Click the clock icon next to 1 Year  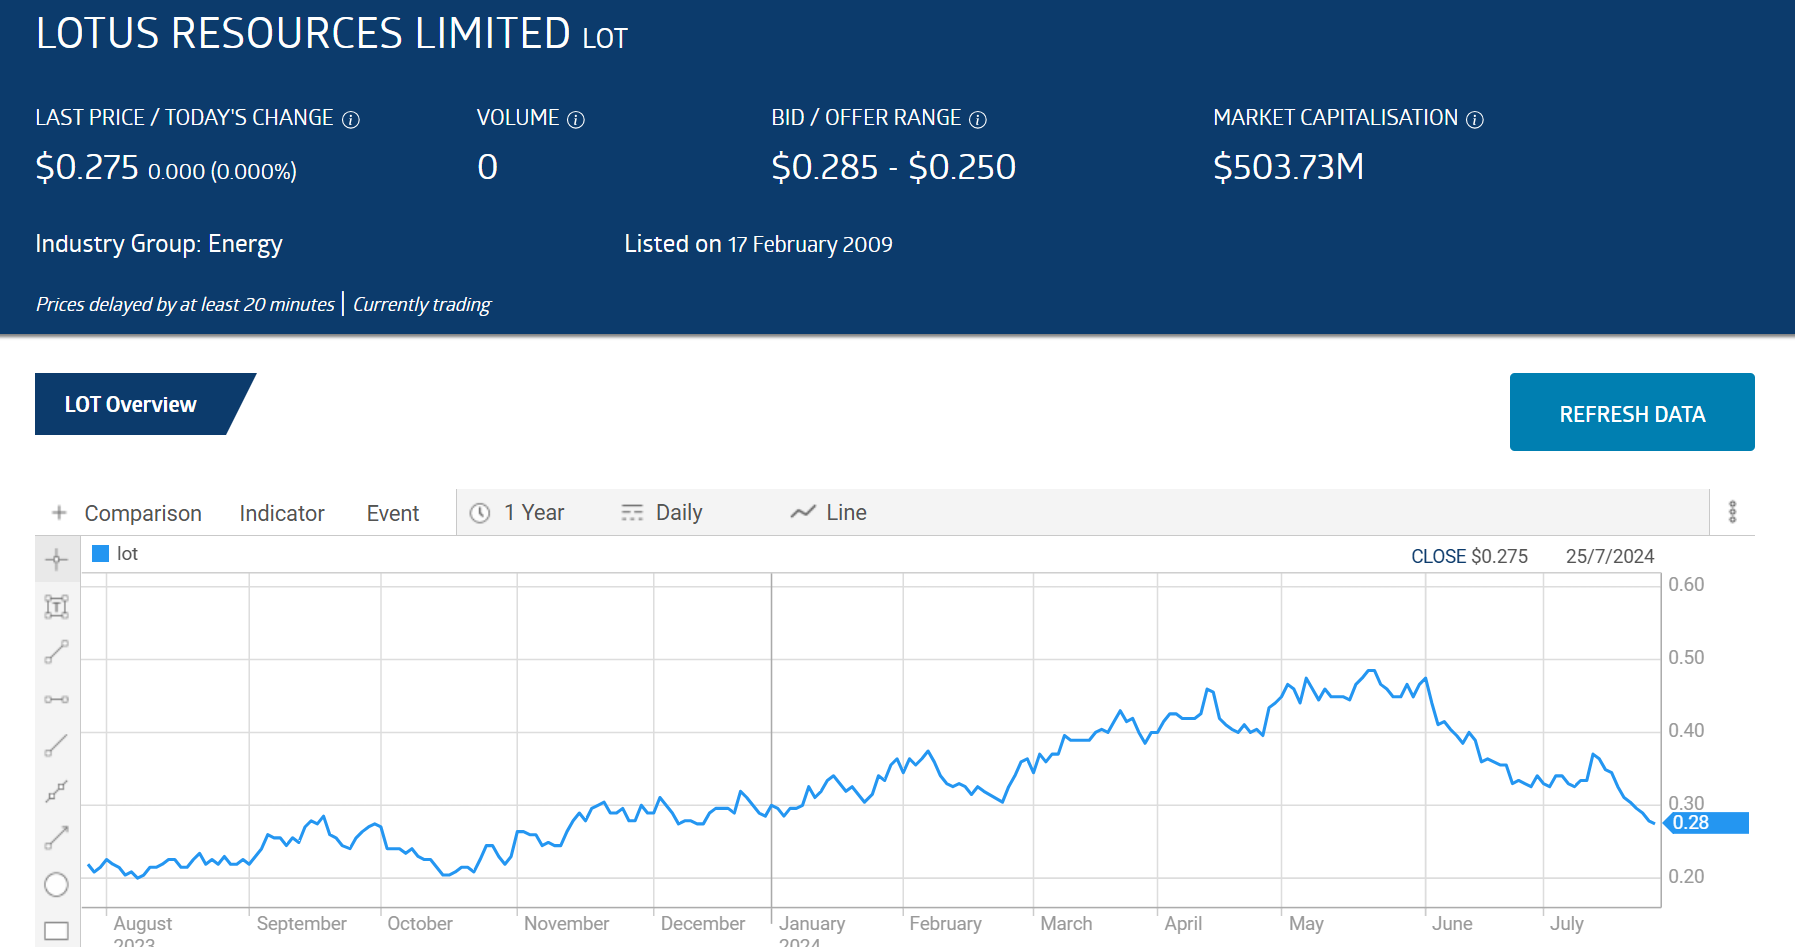pyautogui.click(x=480, y=513)
